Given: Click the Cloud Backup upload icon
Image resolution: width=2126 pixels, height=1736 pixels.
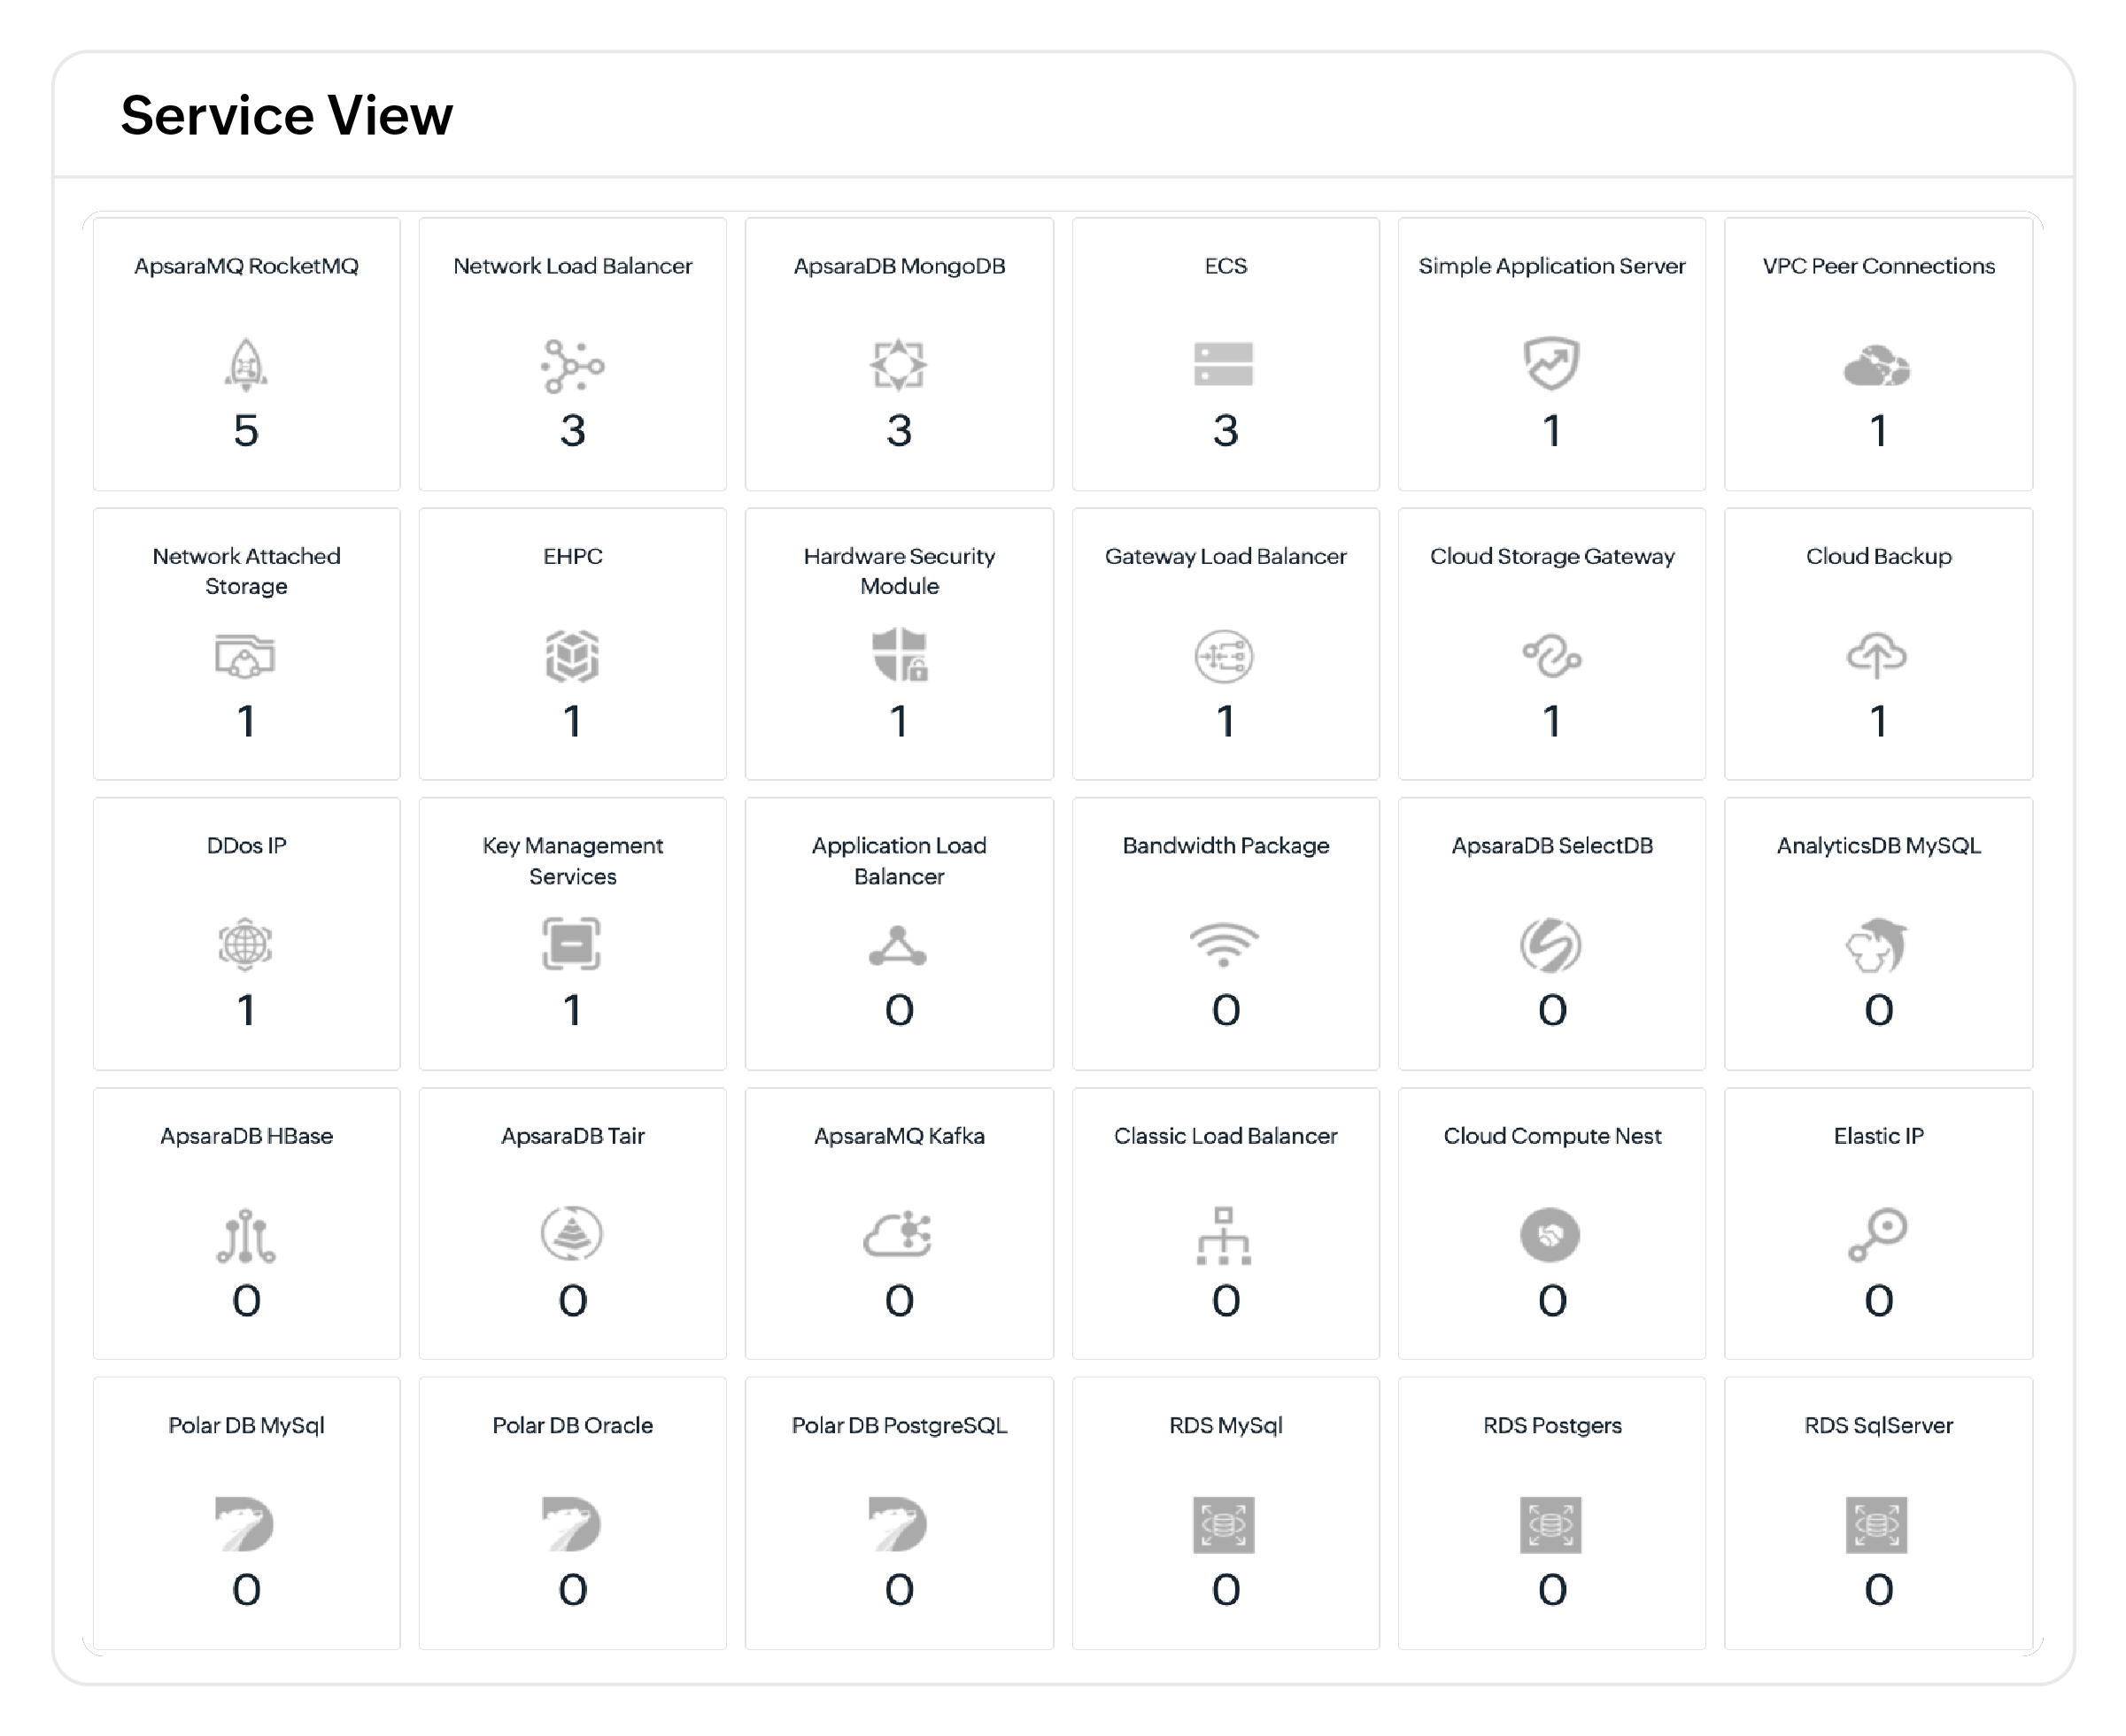Looking at the screenshot, I should 1877,656.
